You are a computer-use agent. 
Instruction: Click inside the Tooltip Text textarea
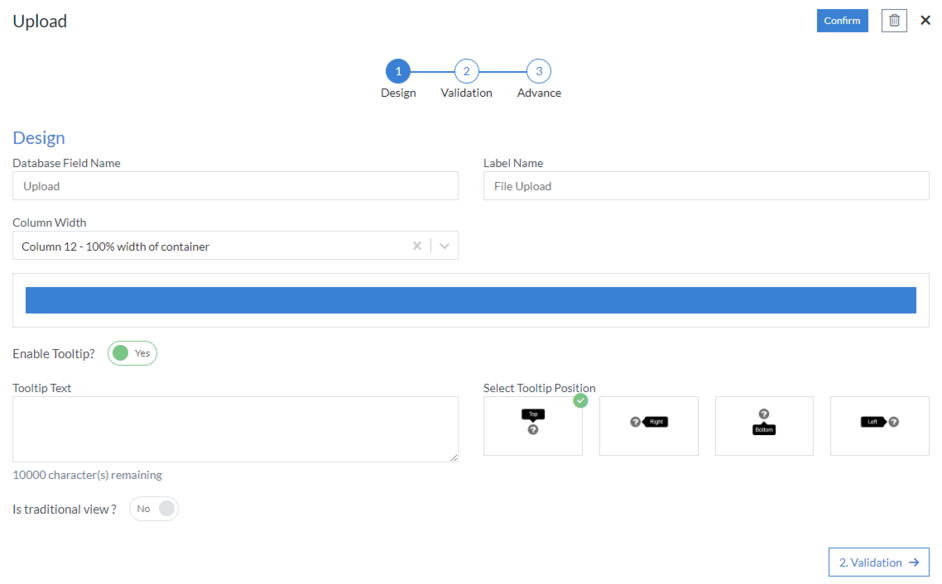235,428
